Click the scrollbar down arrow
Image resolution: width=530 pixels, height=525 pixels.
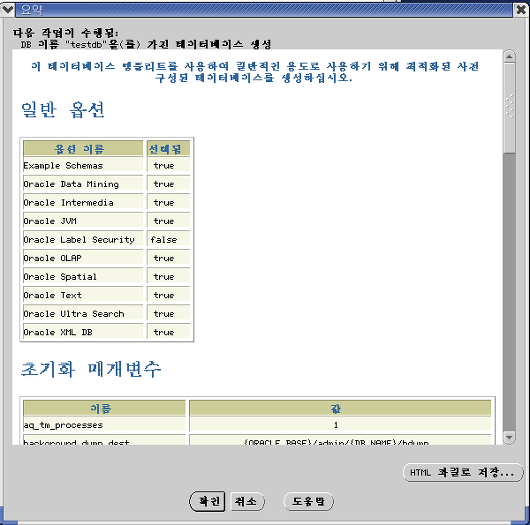(x=509, y=437)
